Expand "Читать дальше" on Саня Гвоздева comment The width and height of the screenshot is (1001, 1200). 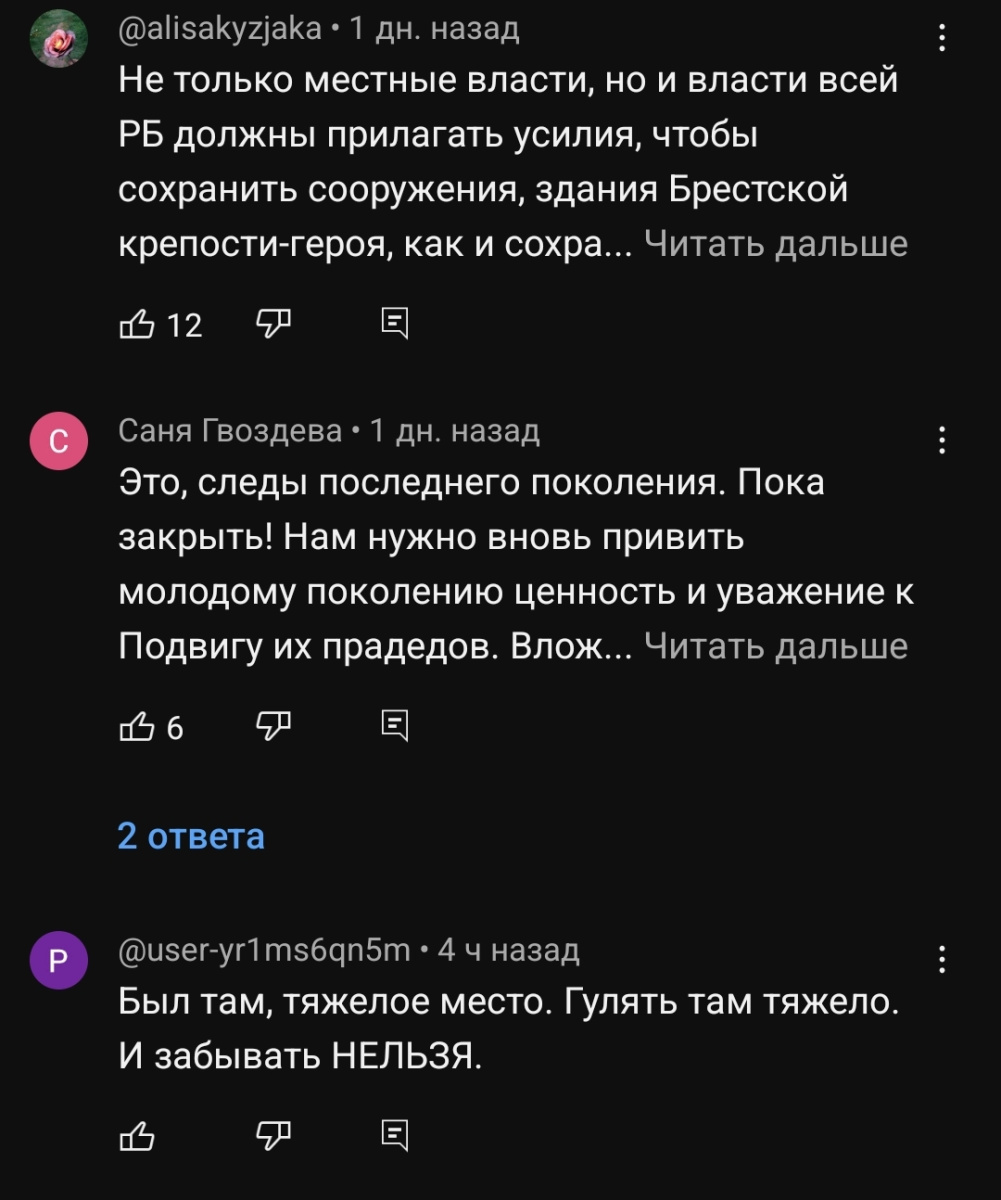point(776,647)
